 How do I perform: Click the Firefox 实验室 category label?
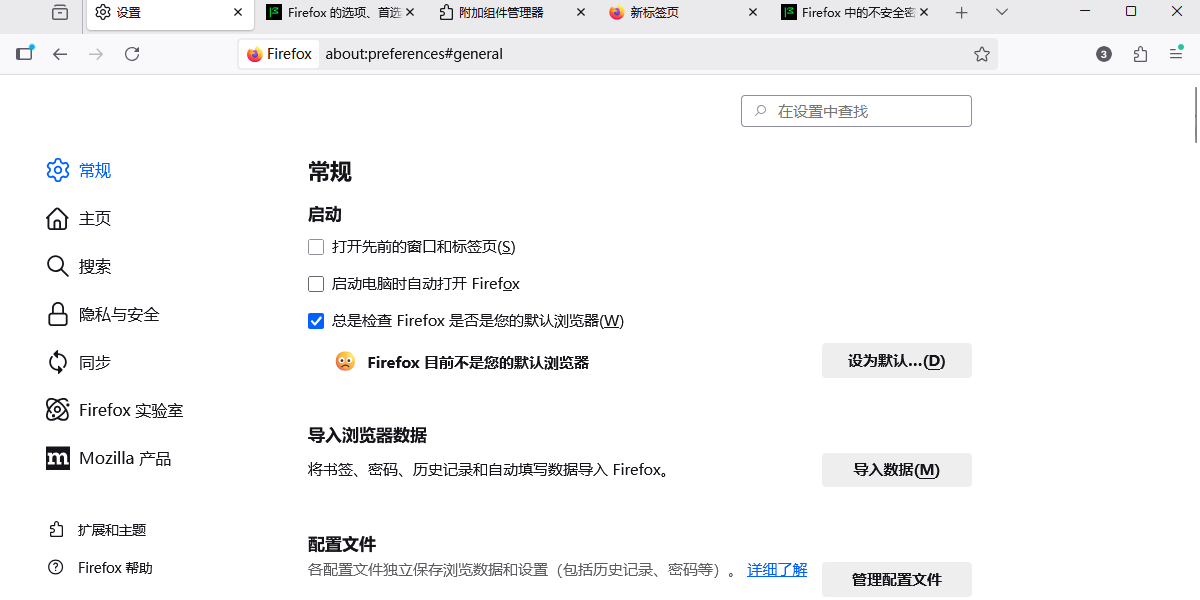click(131, 410)
